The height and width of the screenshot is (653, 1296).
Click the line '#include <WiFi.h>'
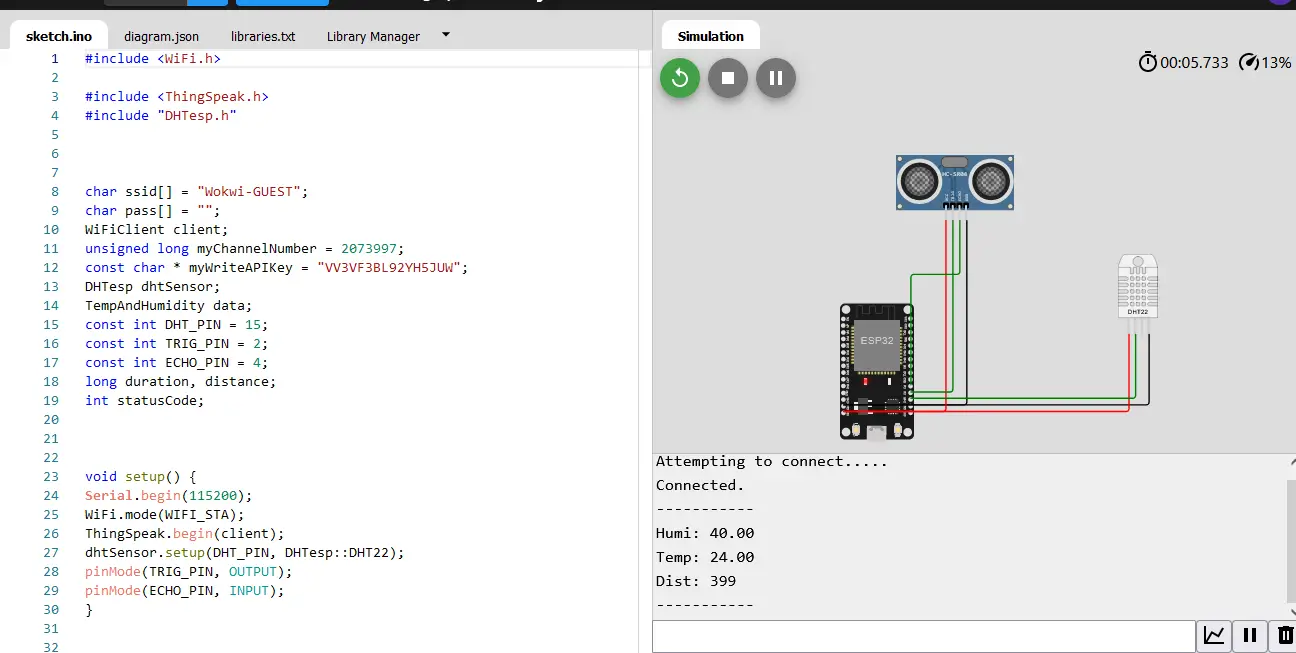click(153, 59)
